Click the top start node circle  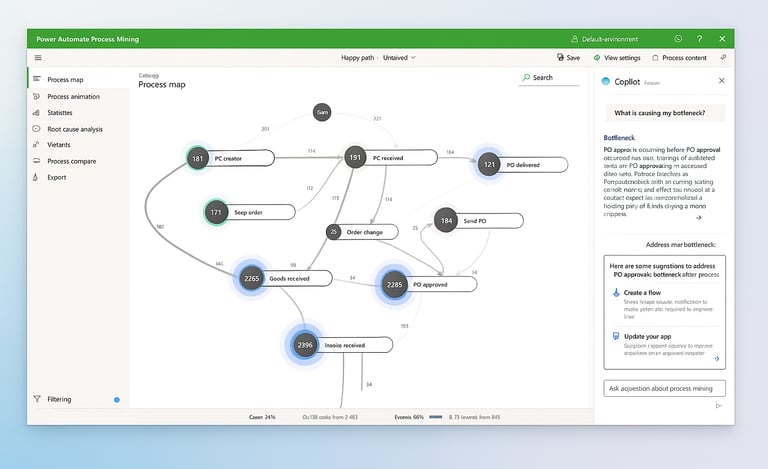pyautogui.click(x=322, y=112)
